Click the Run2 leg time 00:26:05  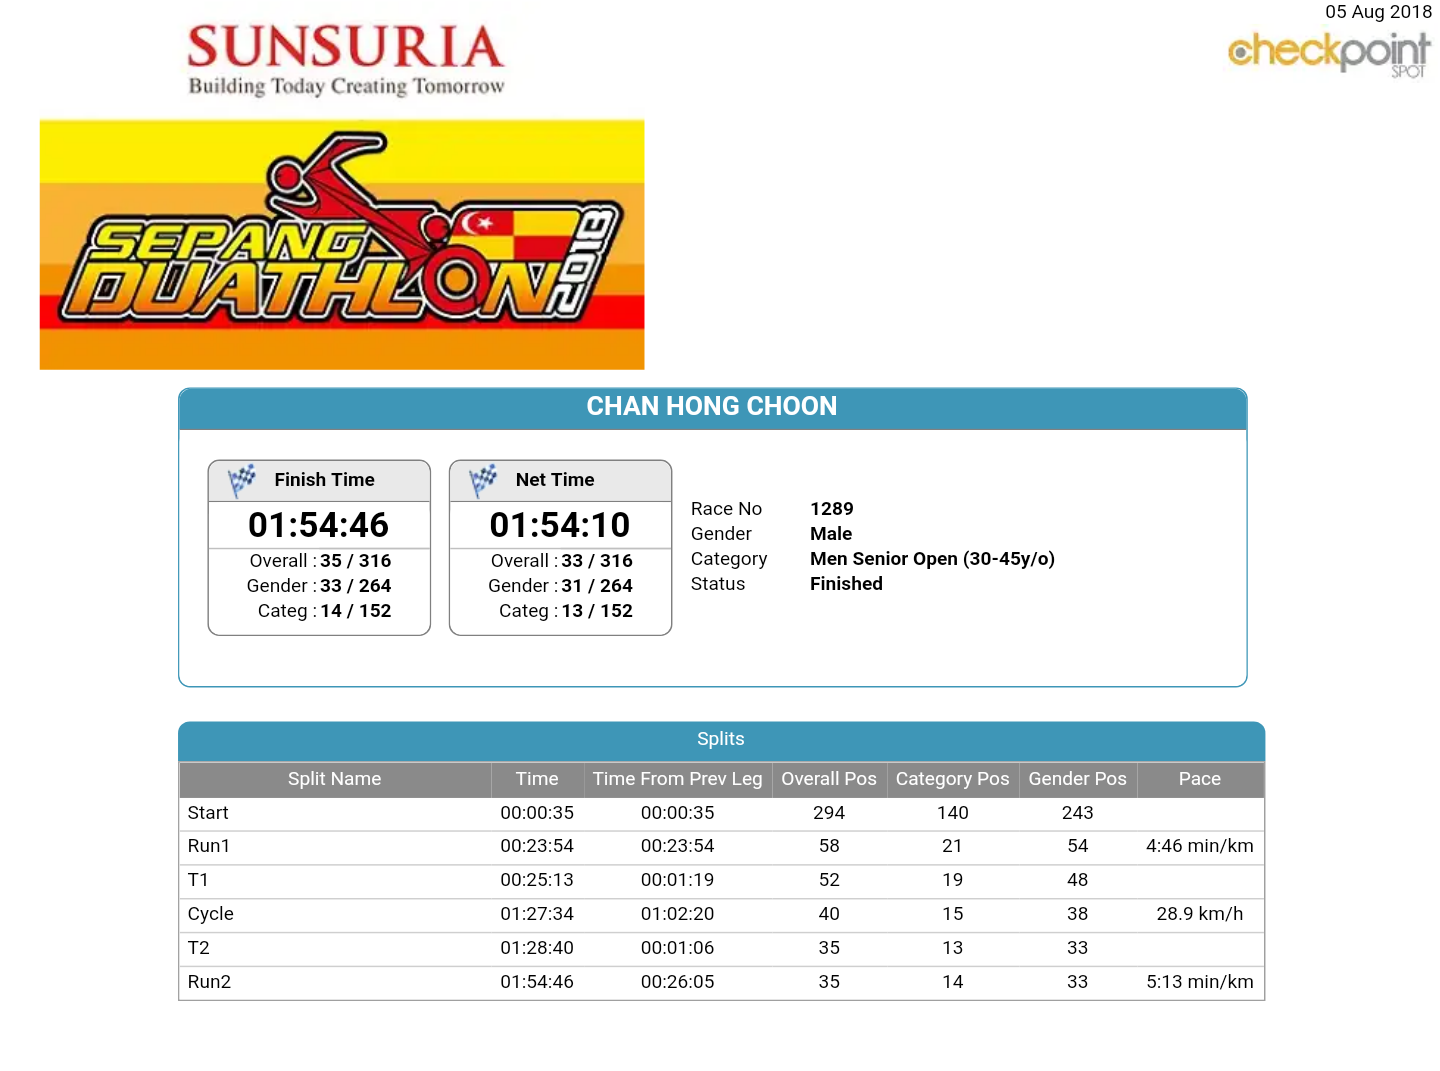(678, 982)
